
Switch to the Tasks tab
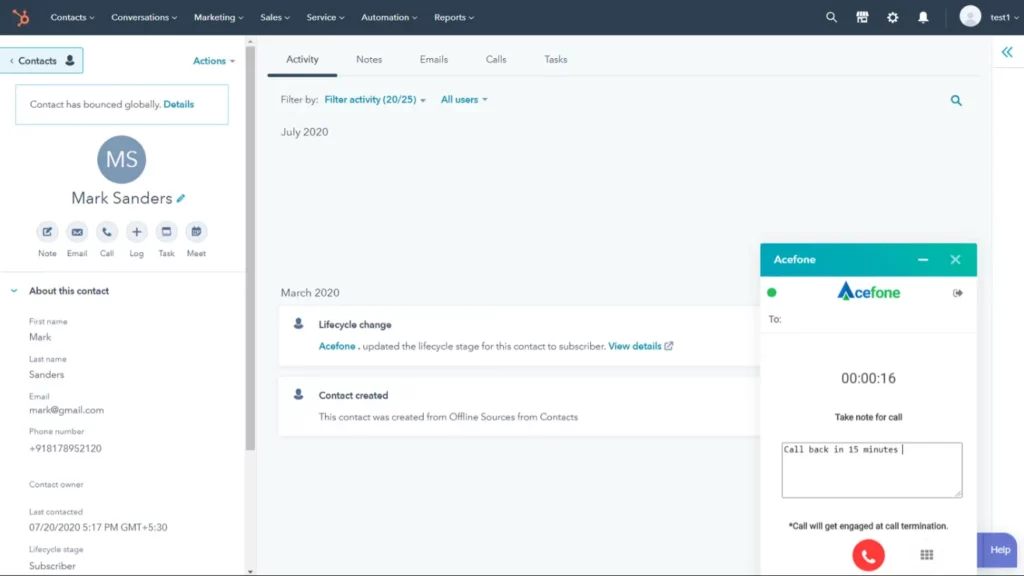[x=556, y=59]
